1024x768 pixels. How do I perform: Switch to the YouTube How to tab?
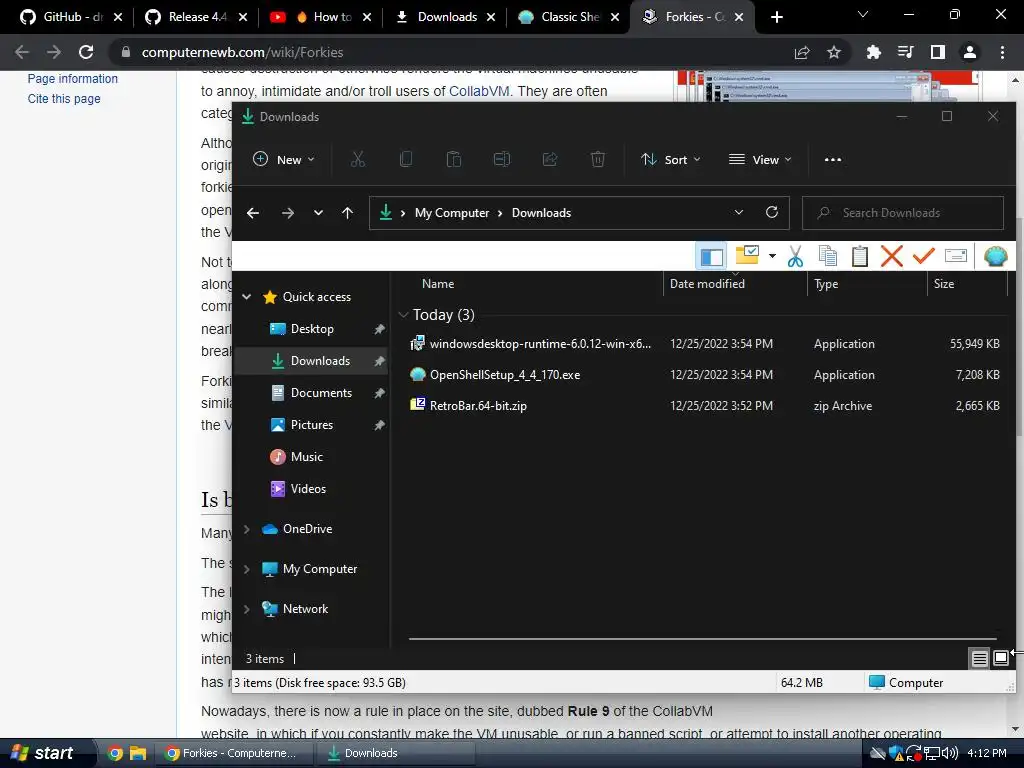[x=320, y=17]
